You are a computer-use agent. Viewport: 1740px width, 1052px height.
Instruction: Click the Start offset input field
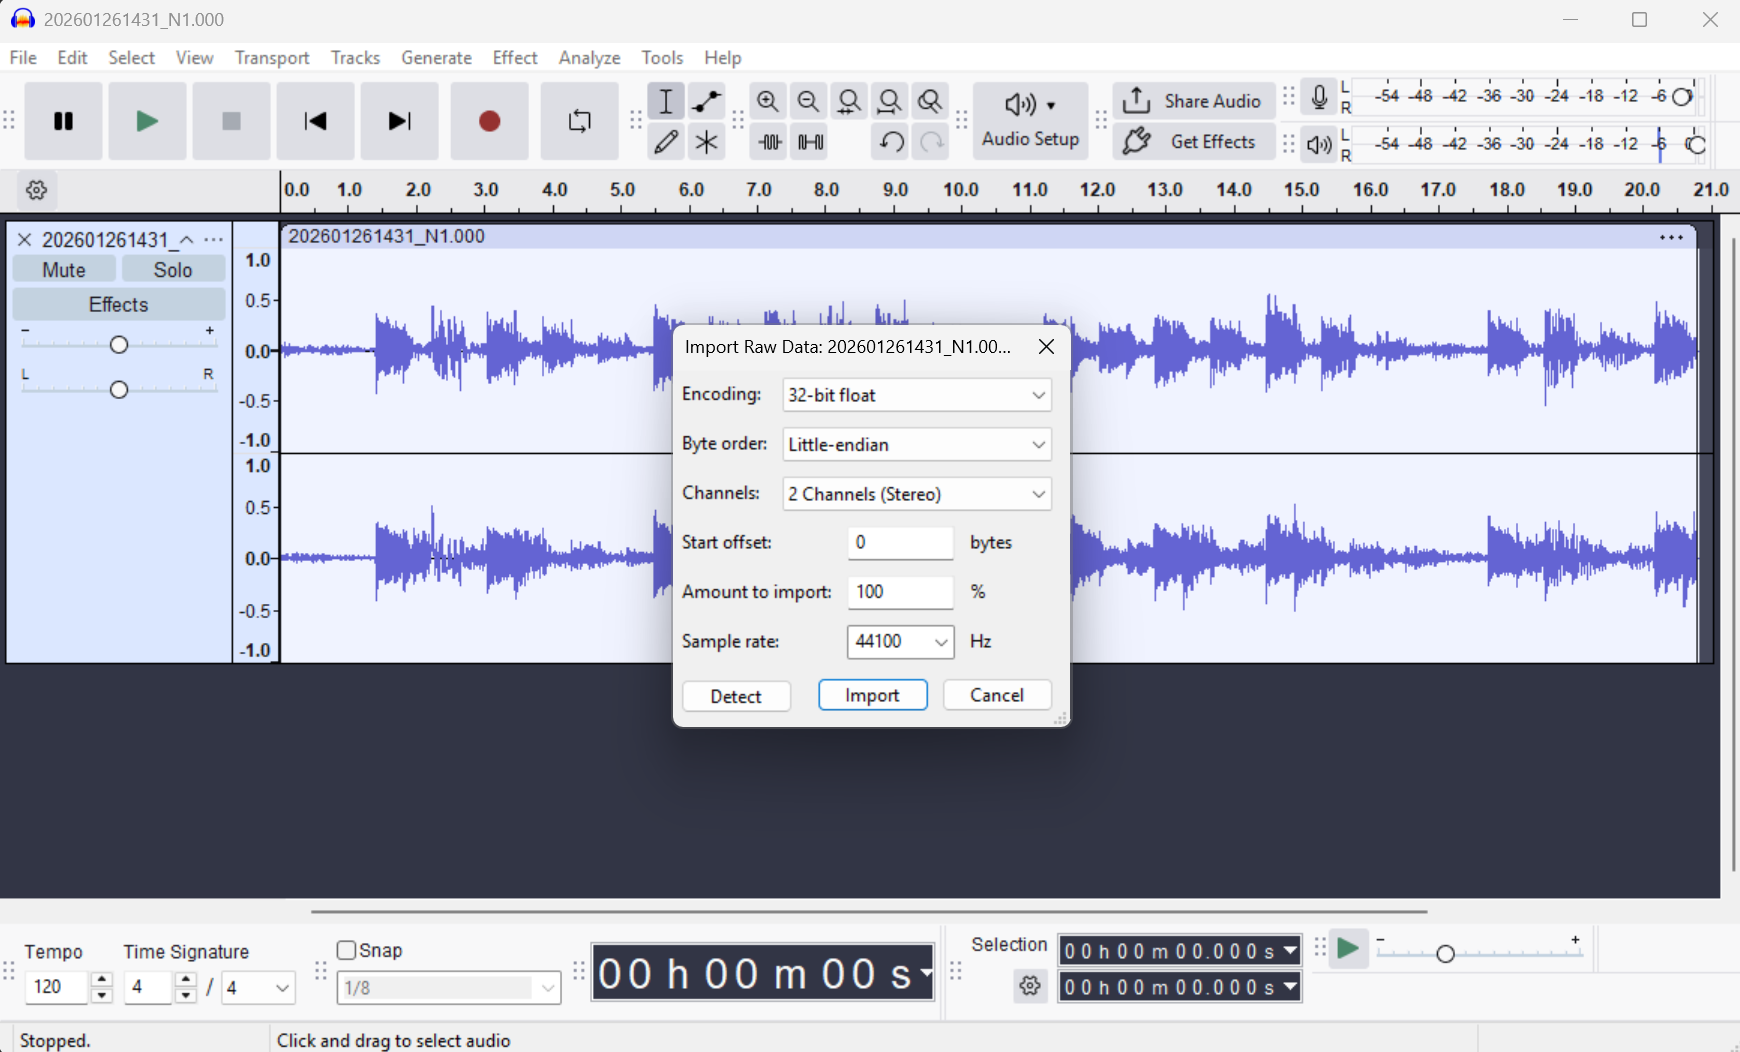tap(900, 543)
